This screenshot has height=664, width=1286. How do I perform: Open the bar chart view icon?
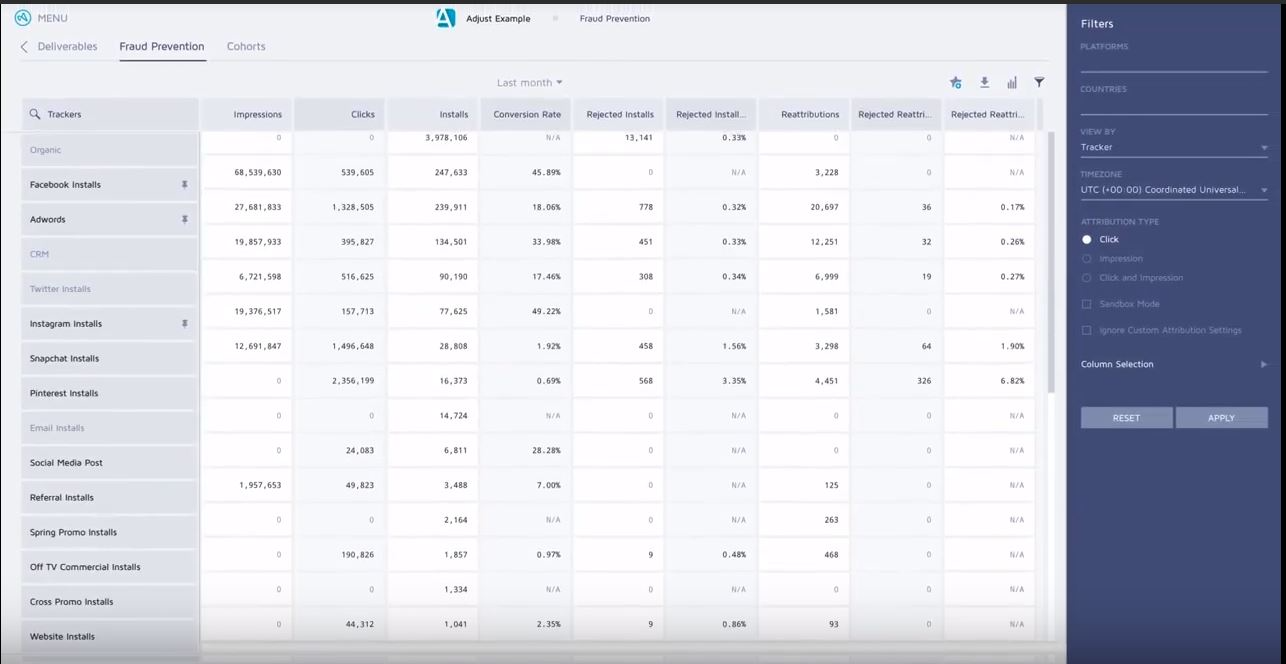click(1012, 83)
